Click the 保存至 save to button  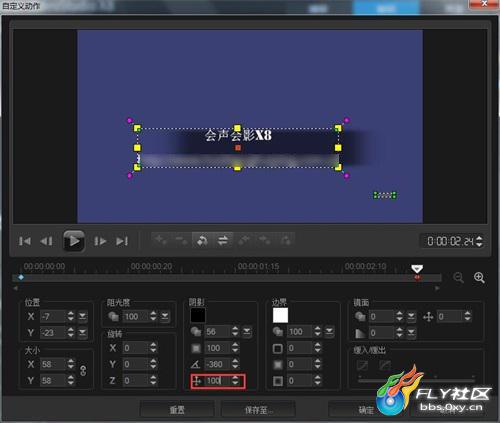tap(258, 410)
